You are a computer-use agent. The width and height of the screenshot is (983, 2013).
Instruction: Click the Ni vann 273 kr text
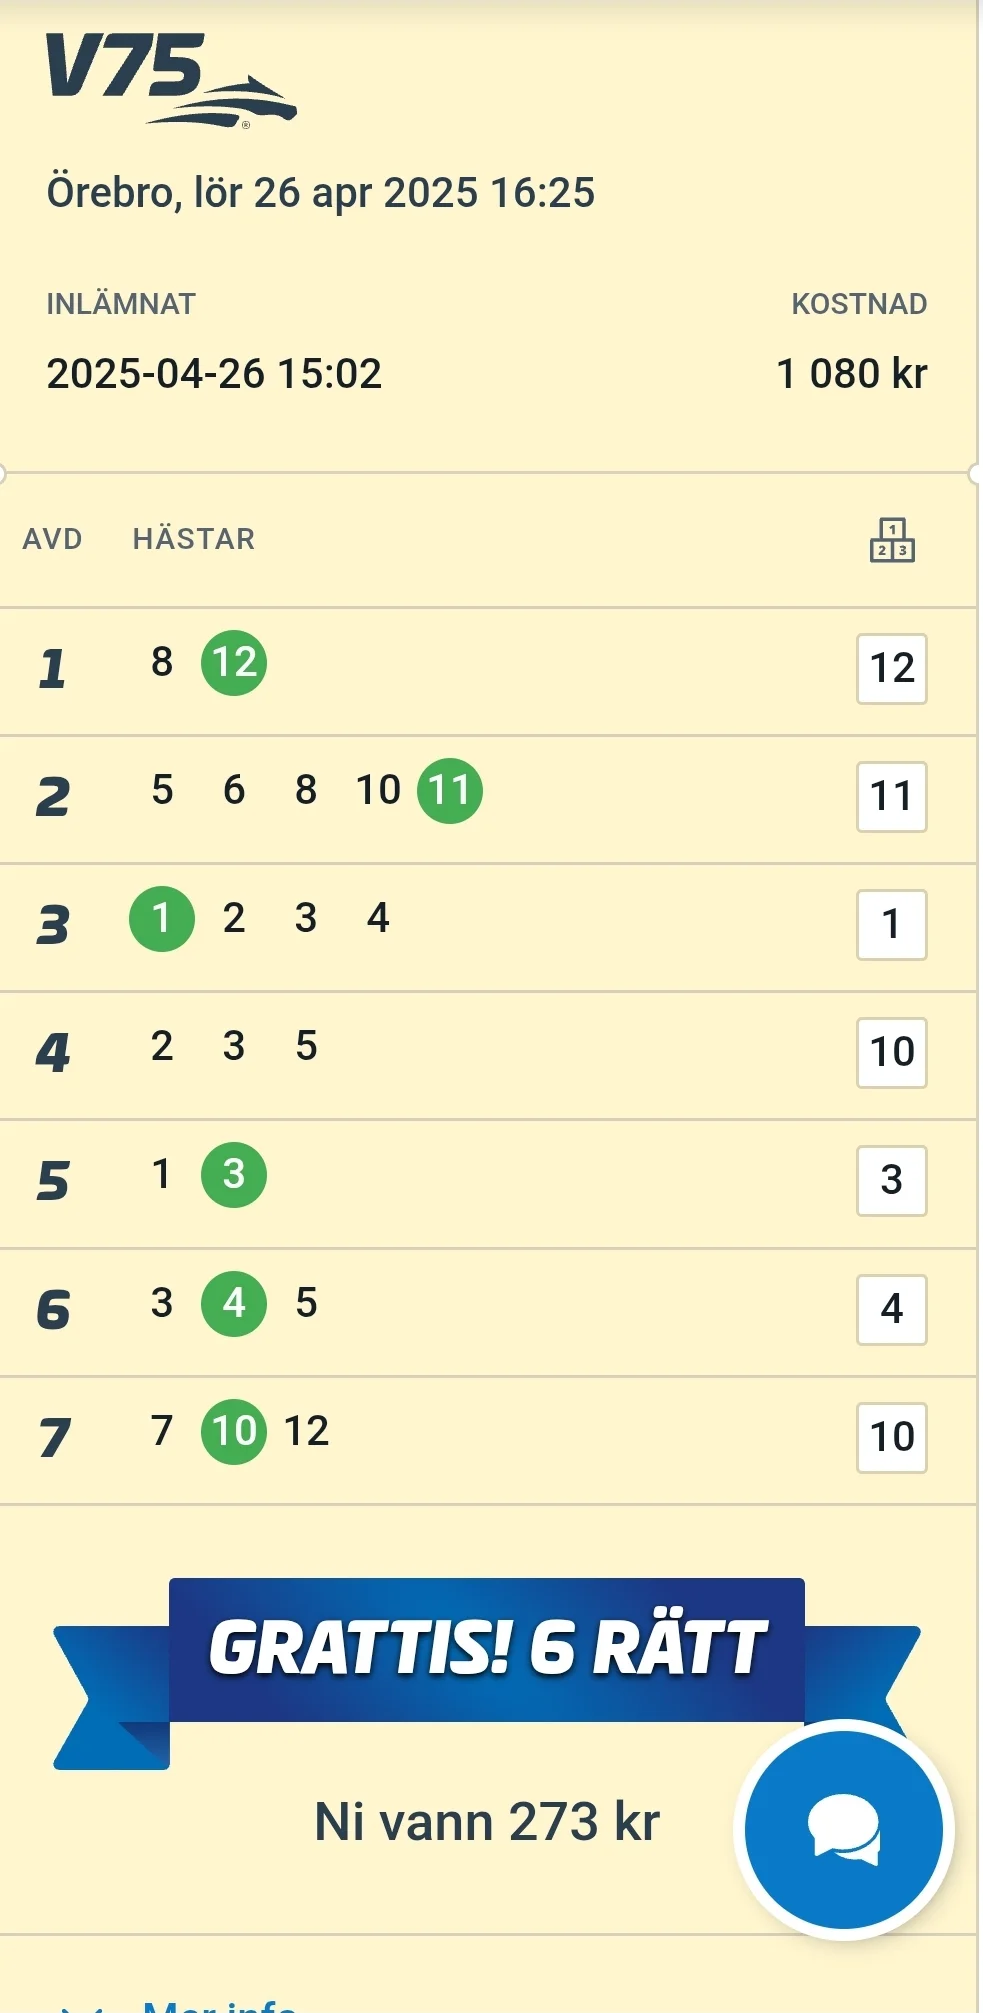coord(487,1822)
